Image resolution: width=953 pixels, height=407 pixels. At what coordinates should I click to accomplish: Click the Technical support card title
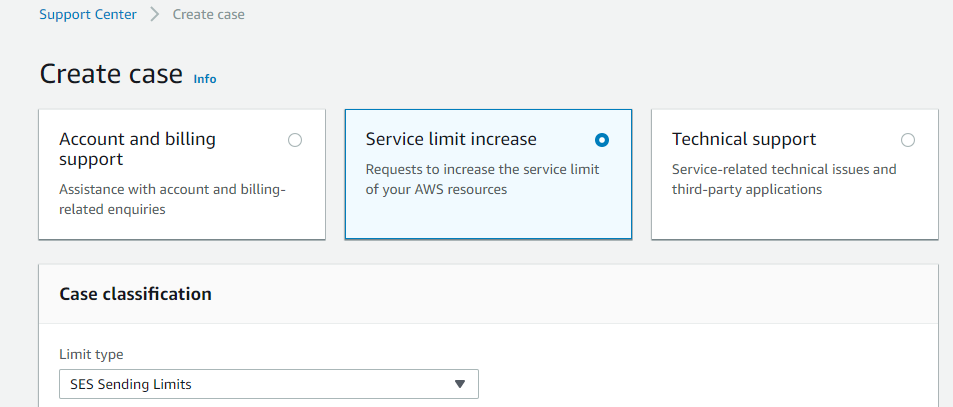[744, 139]
